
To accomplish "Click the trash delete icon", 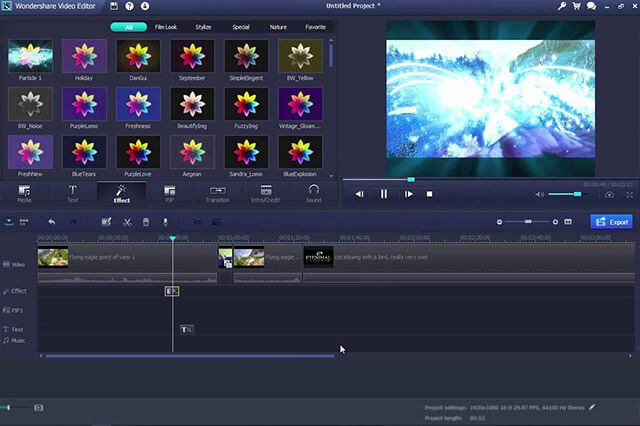I will [x=146, y=222].
